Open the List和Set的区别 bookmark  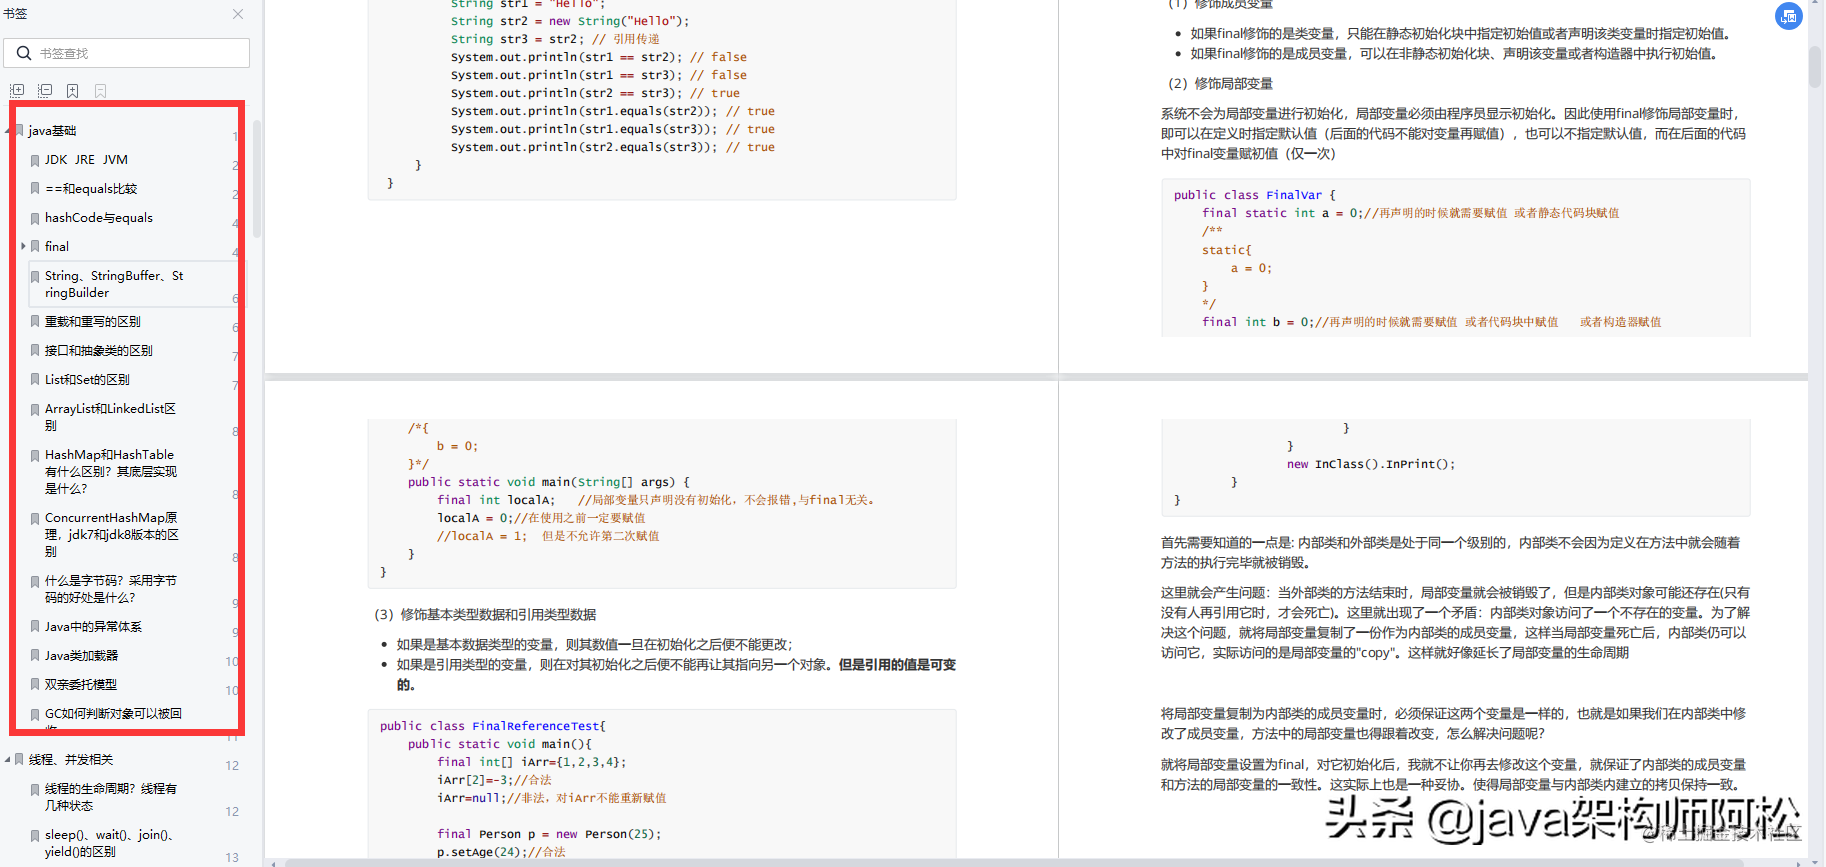(87, 380)
